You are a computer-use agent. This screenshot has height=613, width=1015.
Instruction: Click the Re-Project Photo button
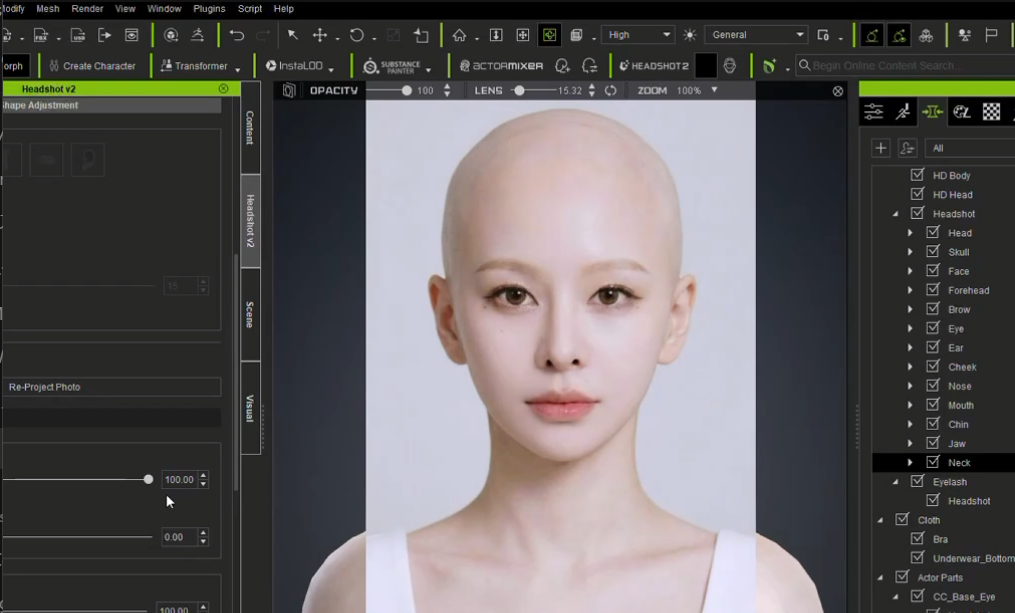(111, 387)
